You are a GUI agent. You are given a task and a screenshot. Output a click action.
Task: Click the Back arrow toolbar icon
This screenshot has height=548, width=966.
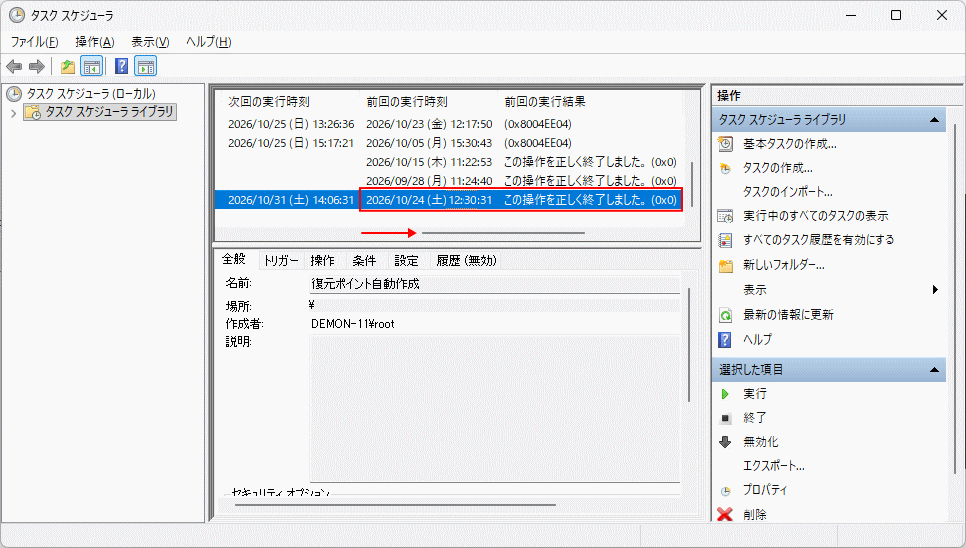point(14,66)
